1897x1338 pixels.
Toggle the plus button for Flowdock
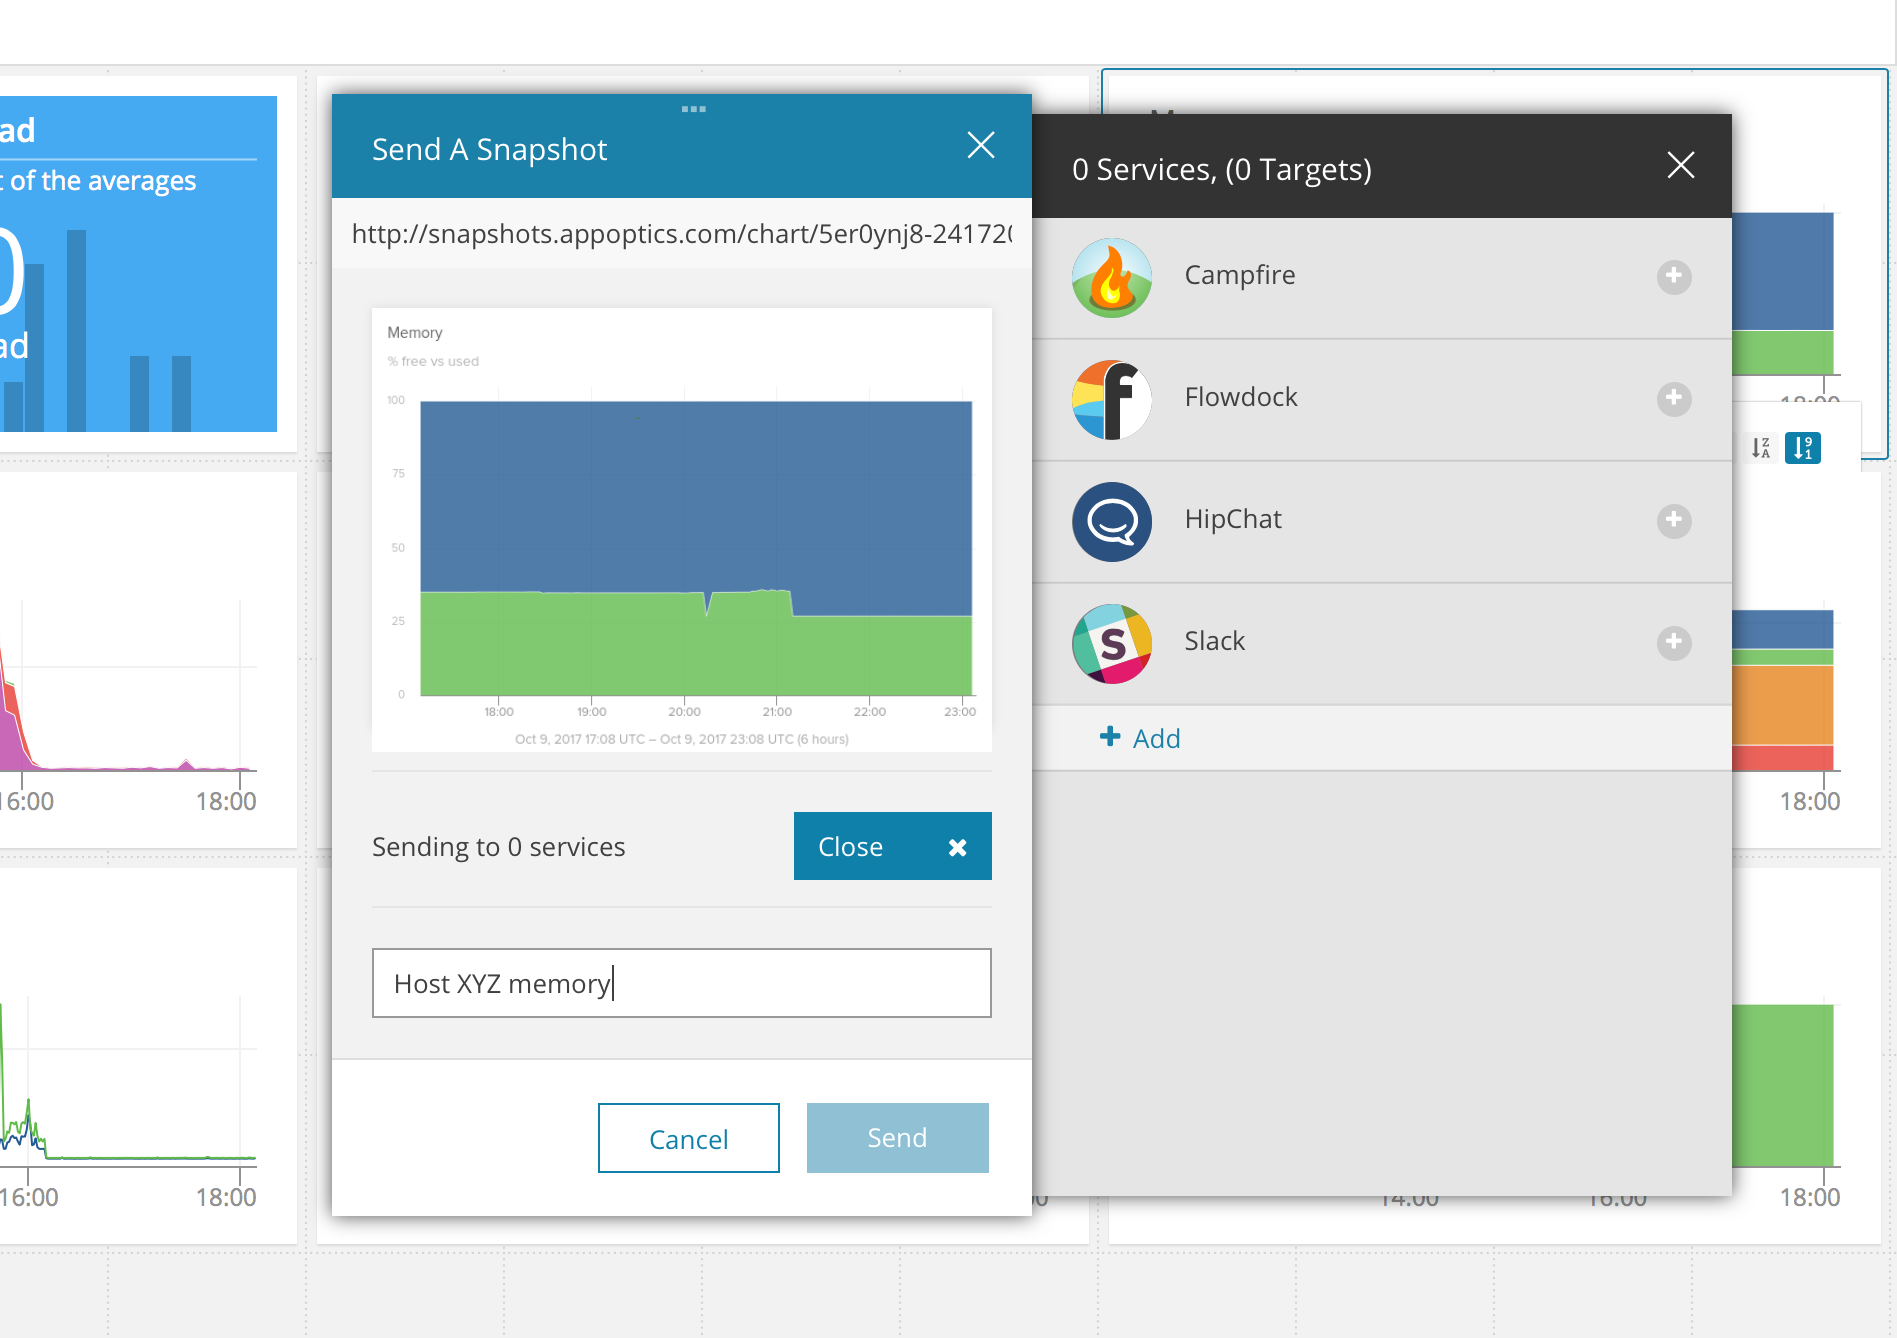[x=1673, y=399]
